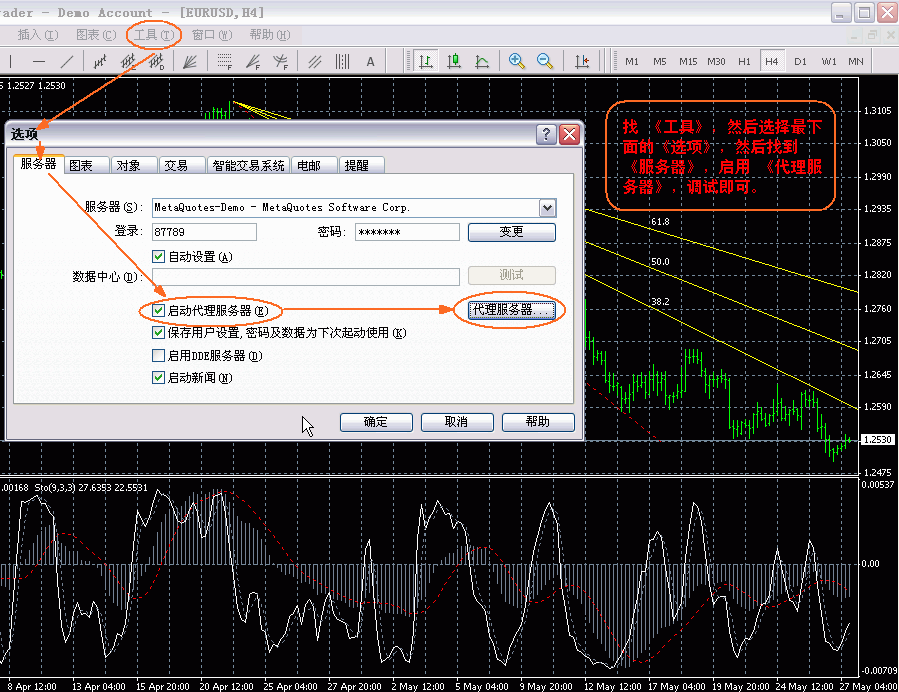Select the Andrews pitchfork tool
899x692 pixels.
(x=314, y=61)
